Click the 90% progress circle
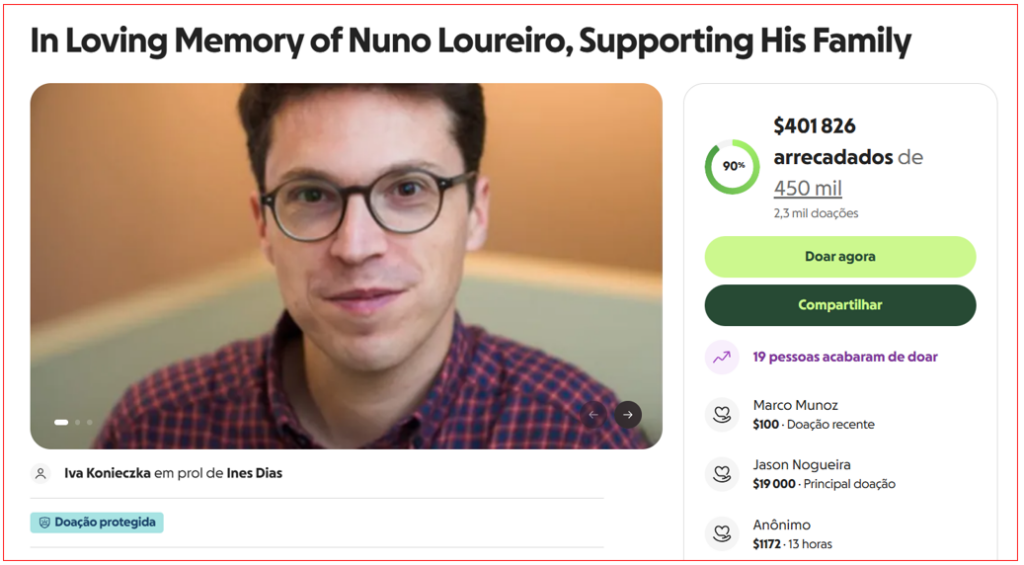This screenshot has height=565, width=1024. 733,166
